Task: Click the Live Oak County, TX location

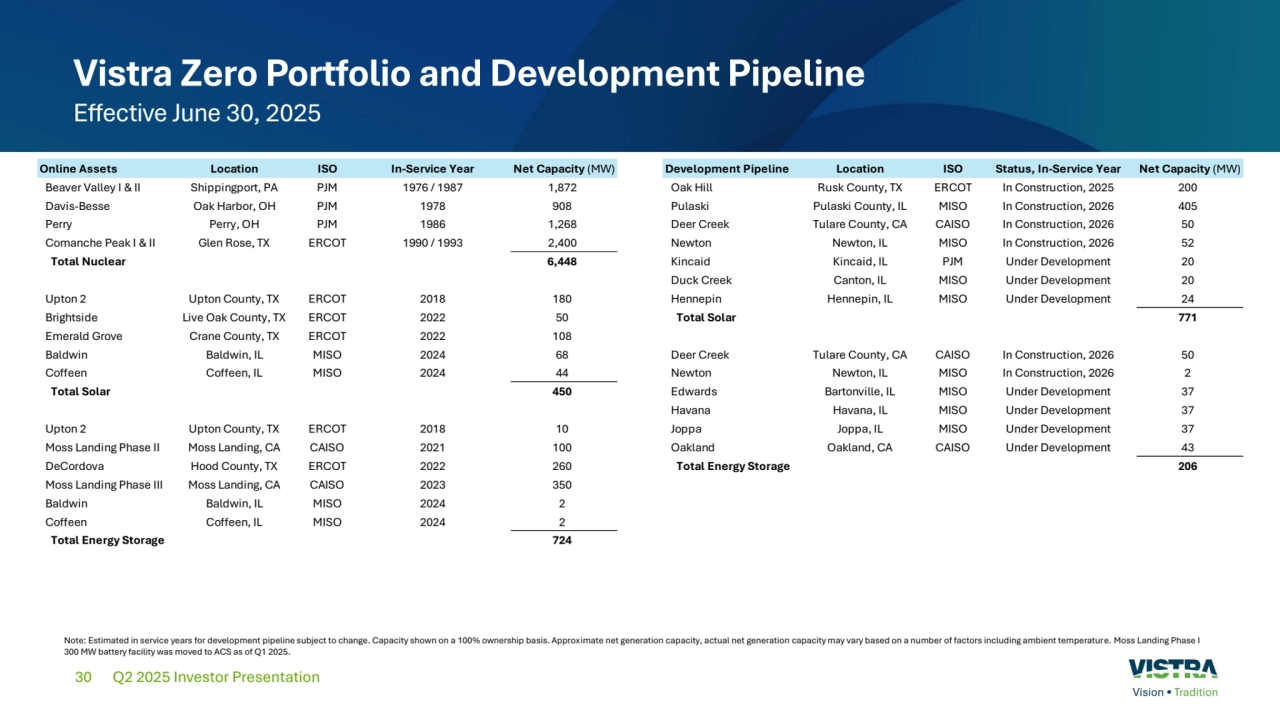Action: coord(234,318)
